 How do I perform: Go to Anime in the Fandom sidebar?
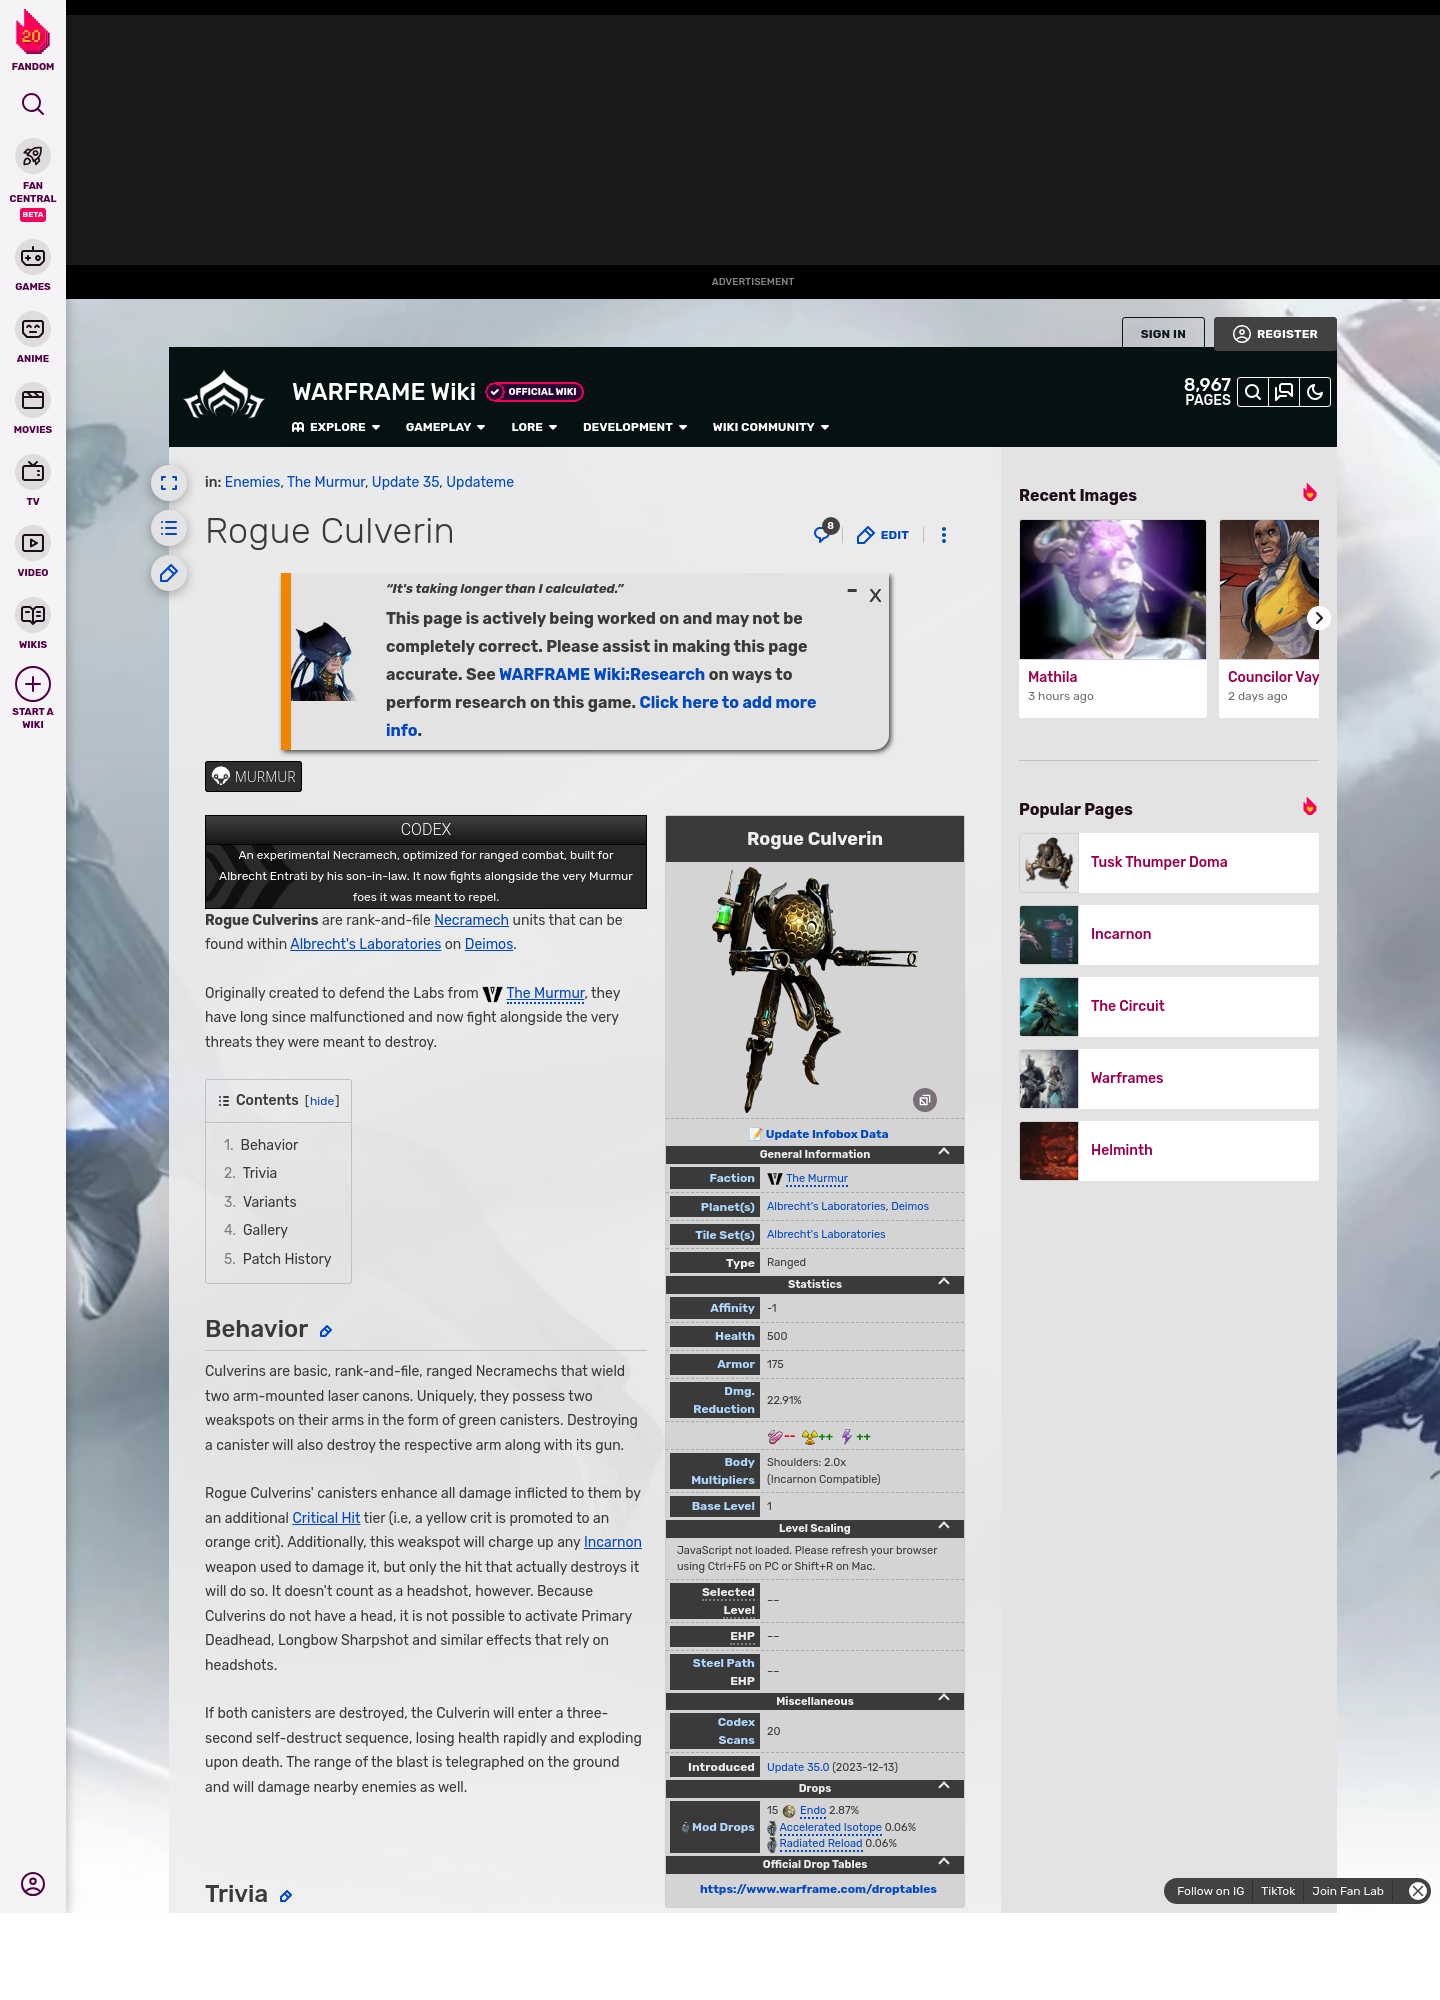(x=33, y=338)
